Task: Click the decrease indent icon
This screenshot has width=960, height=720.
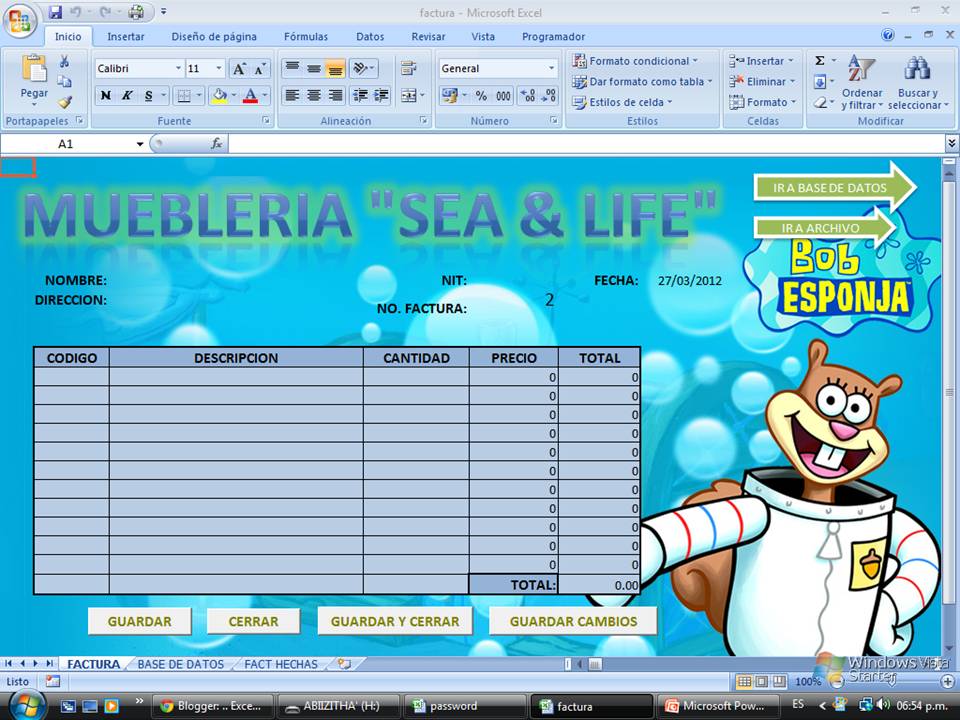Action: [361, 96]
